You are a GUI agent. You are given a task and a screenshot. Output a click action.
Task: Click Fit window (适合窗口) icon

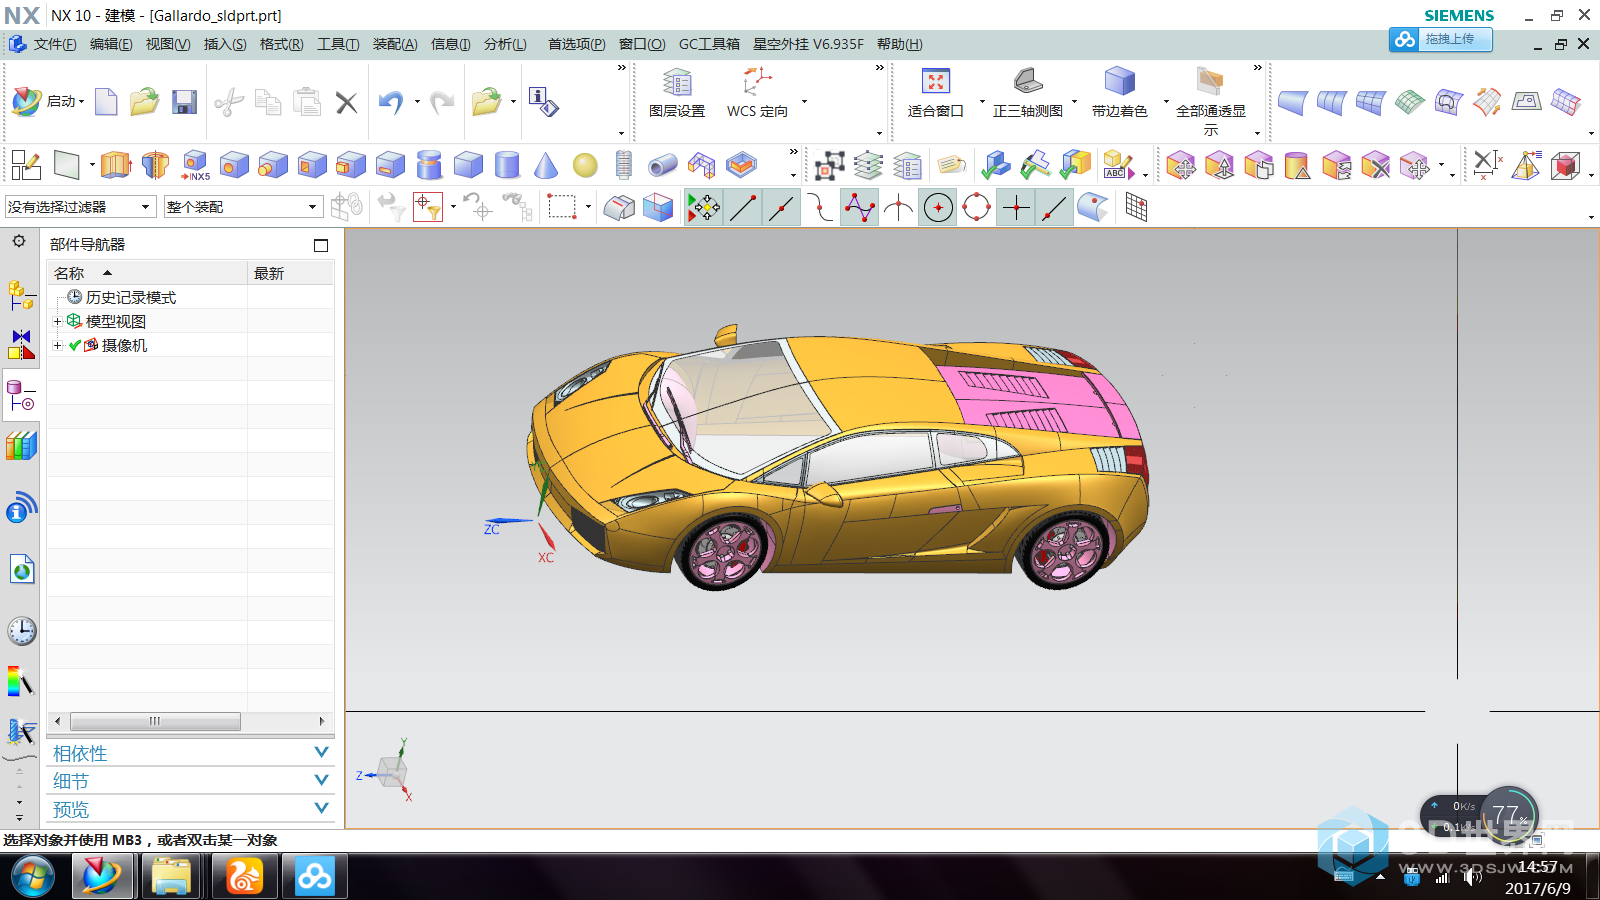pos(935,94)
